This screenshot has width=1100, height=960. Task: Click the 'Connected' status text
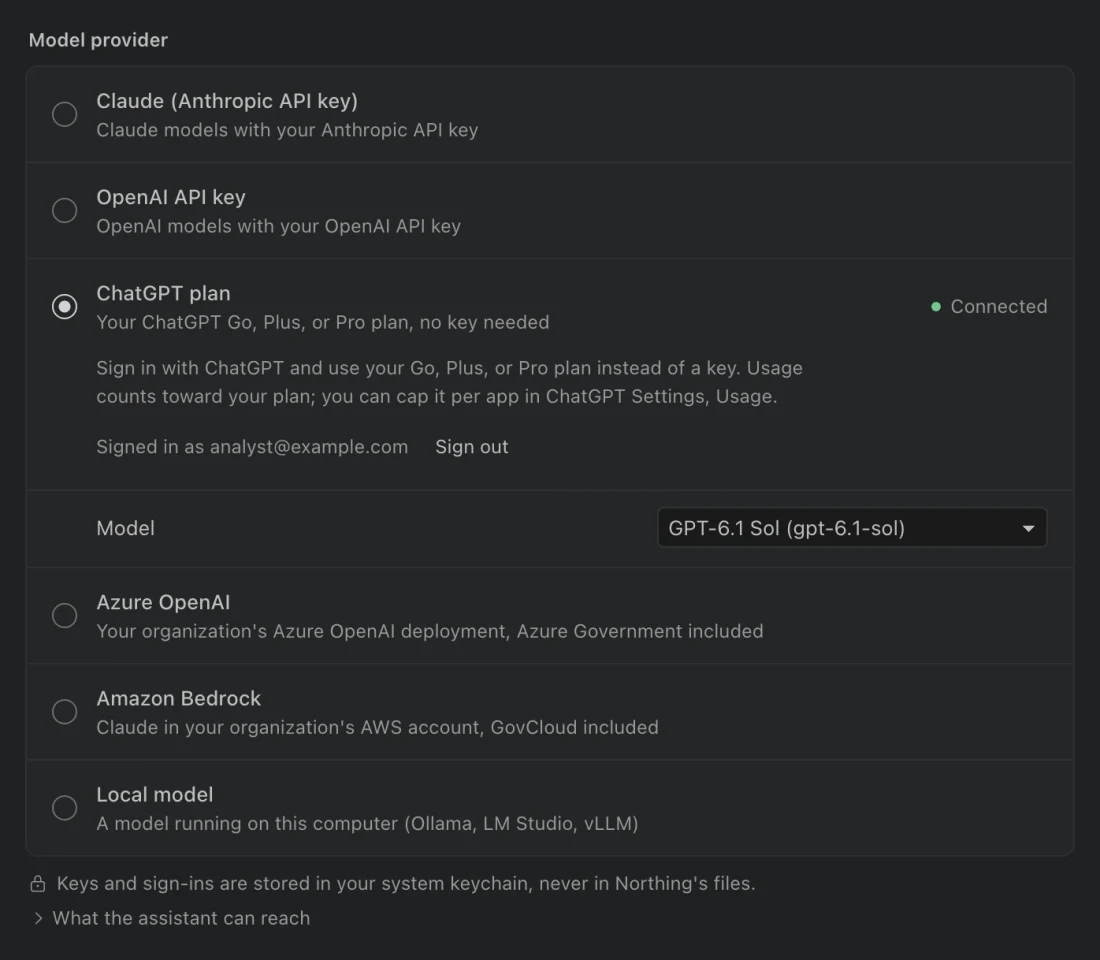998,307
